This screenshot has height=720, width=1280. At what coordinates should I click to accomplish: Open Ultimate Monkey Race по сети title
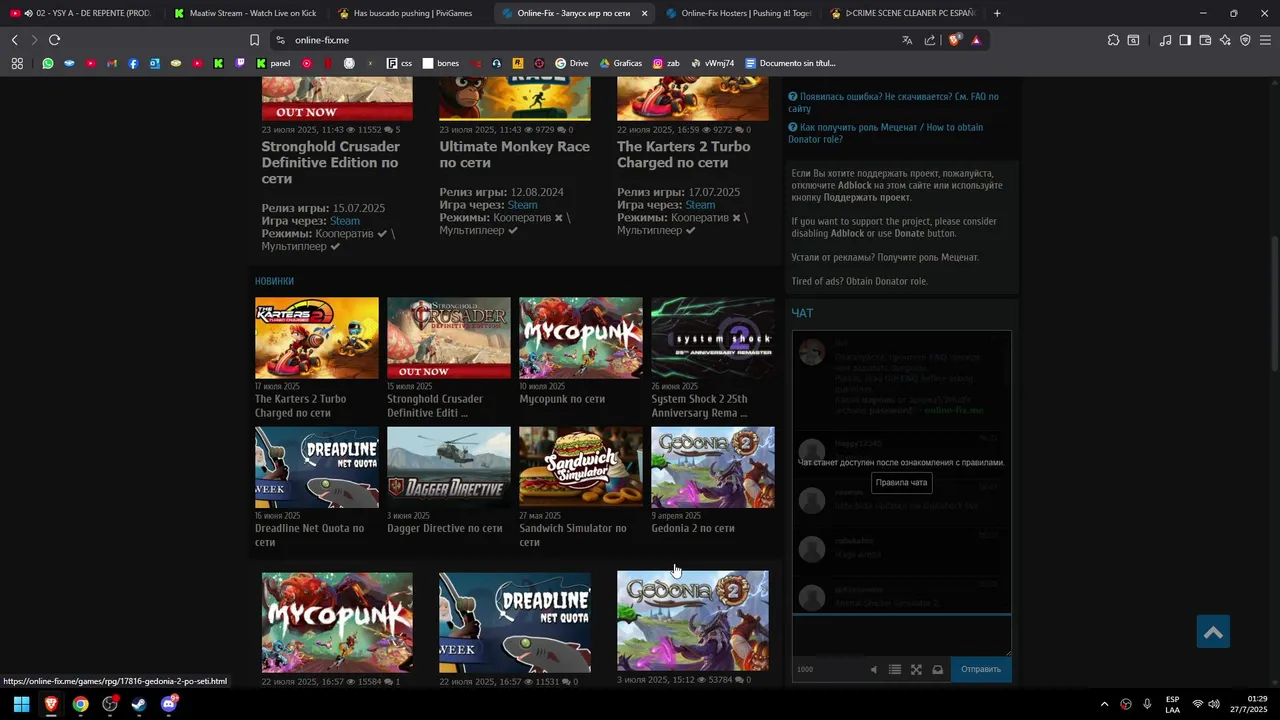[x=514, y=154]
